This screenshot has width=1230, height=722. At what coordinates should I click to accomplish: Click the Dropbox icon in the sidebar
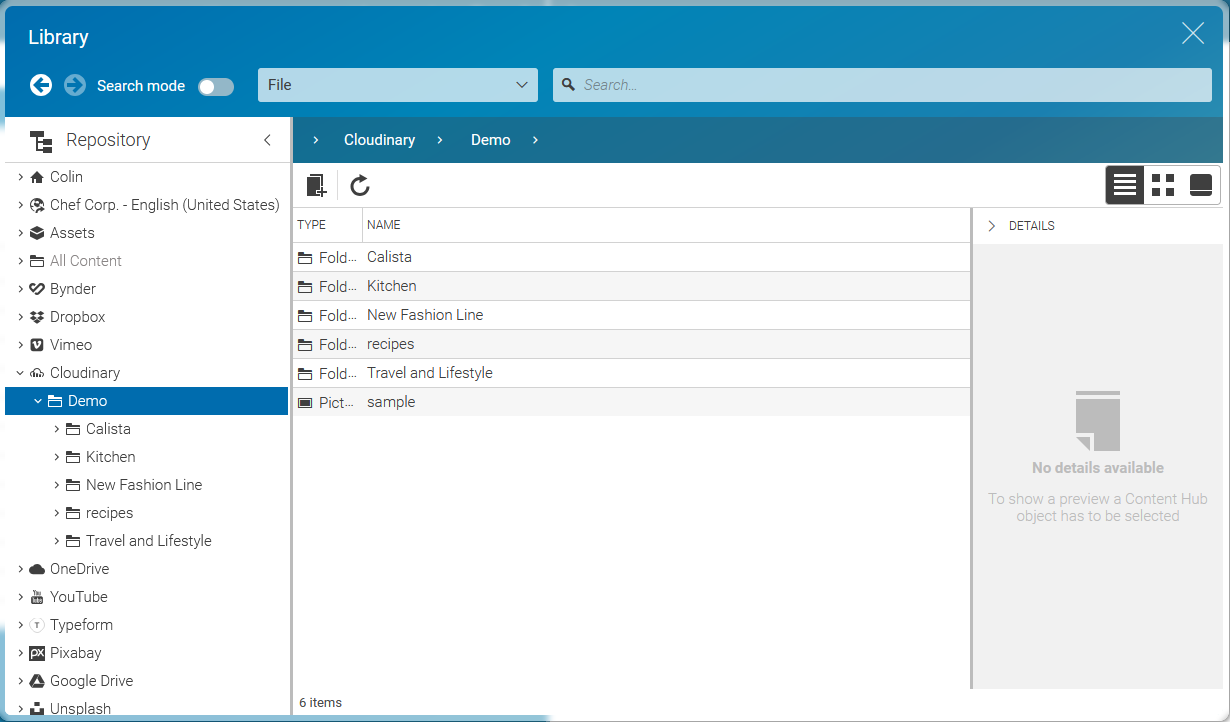[37, 316]
